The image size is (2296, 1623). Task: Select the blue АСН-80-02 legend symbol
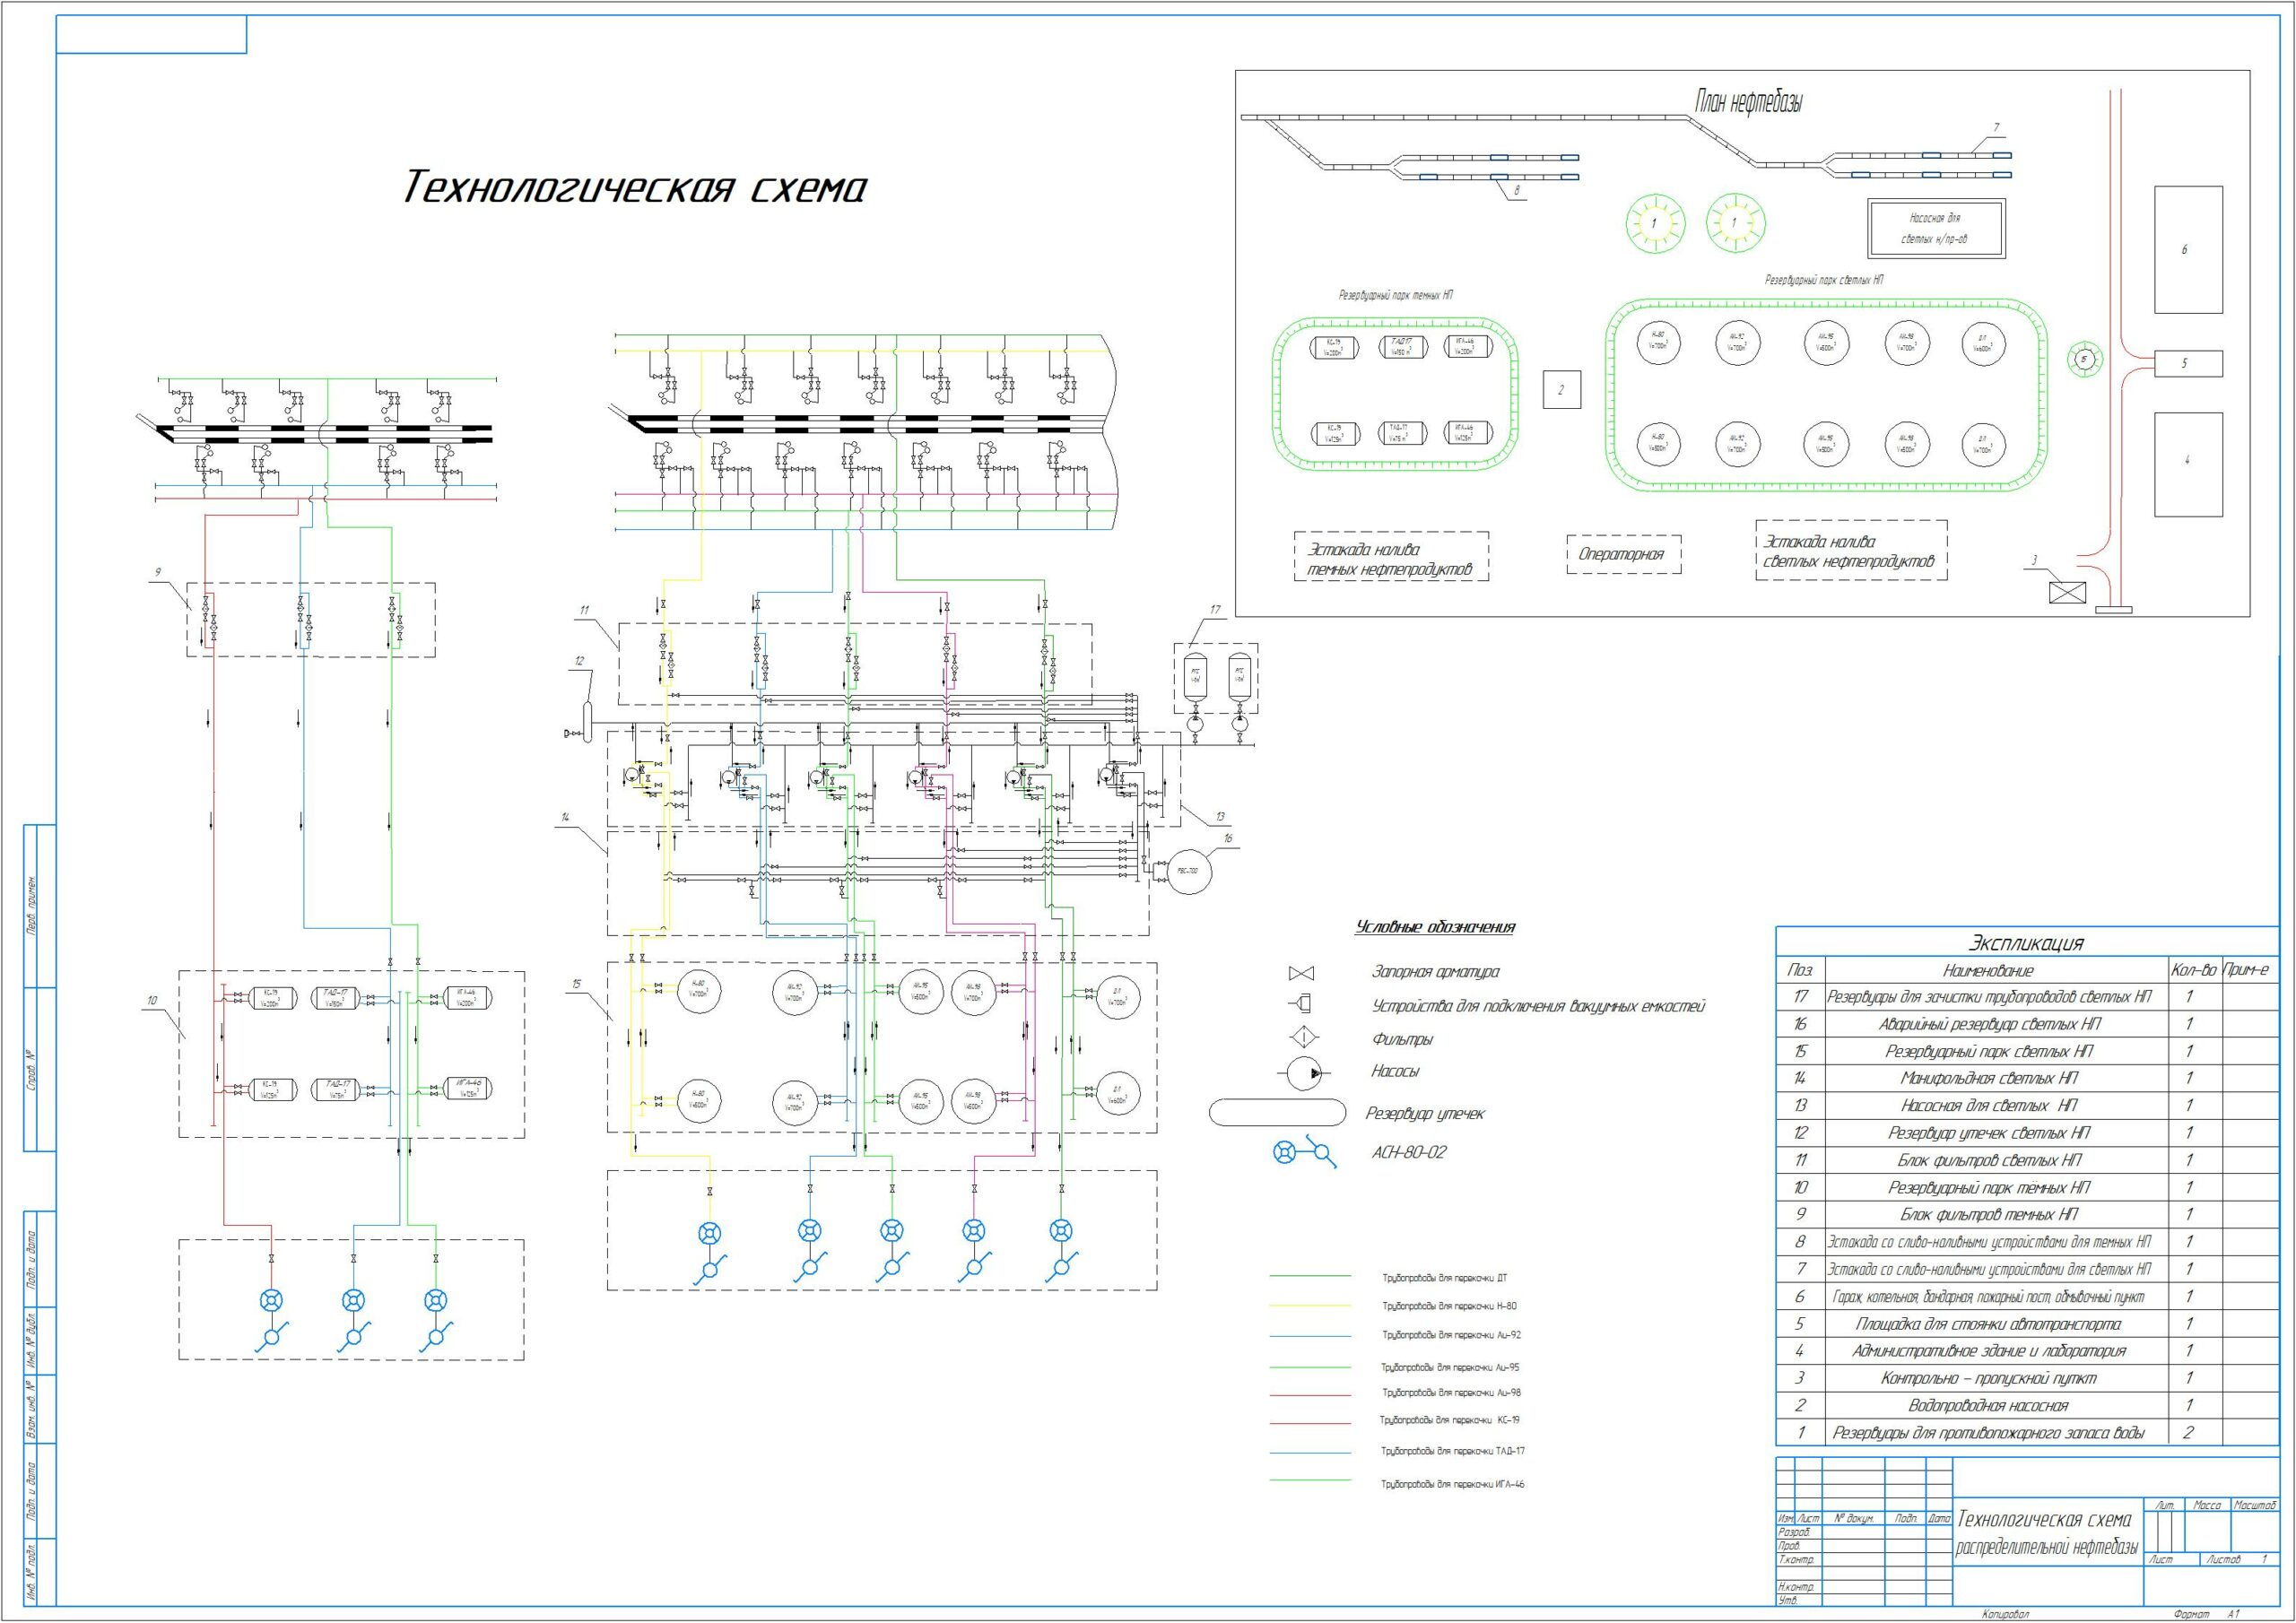tap(1303, 1154)
